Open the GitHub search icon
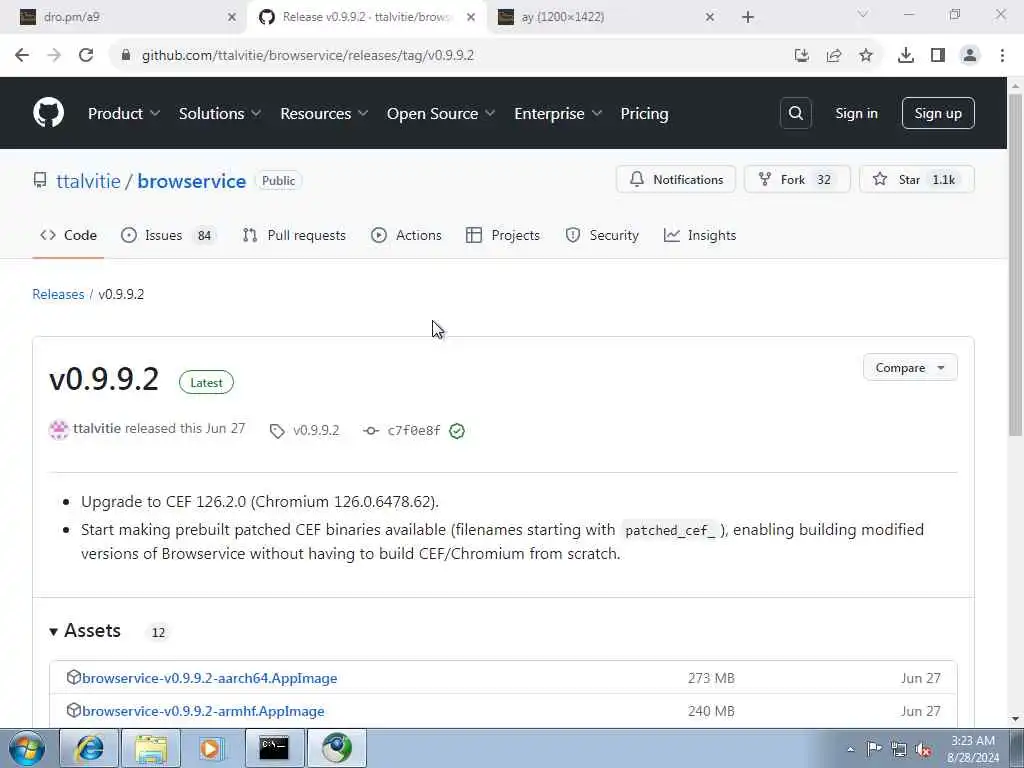The width and height of the screenshot is (1024, 768). pyautogui.click(x=795, y=113)
